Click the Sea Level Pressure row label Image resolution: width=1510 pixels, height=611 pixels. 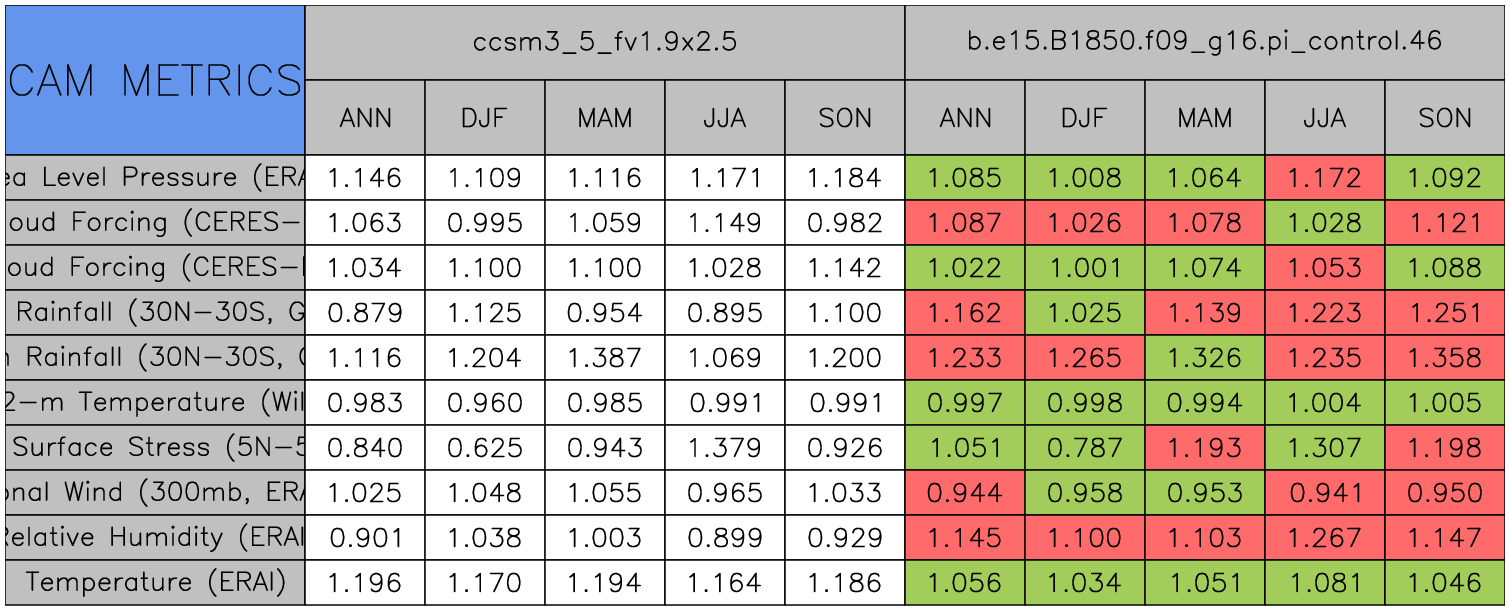154,178
